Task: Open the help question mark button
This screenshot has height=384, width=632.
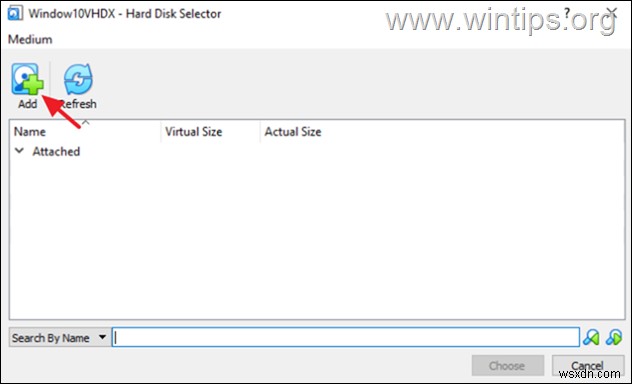Action: coord(568,13)
